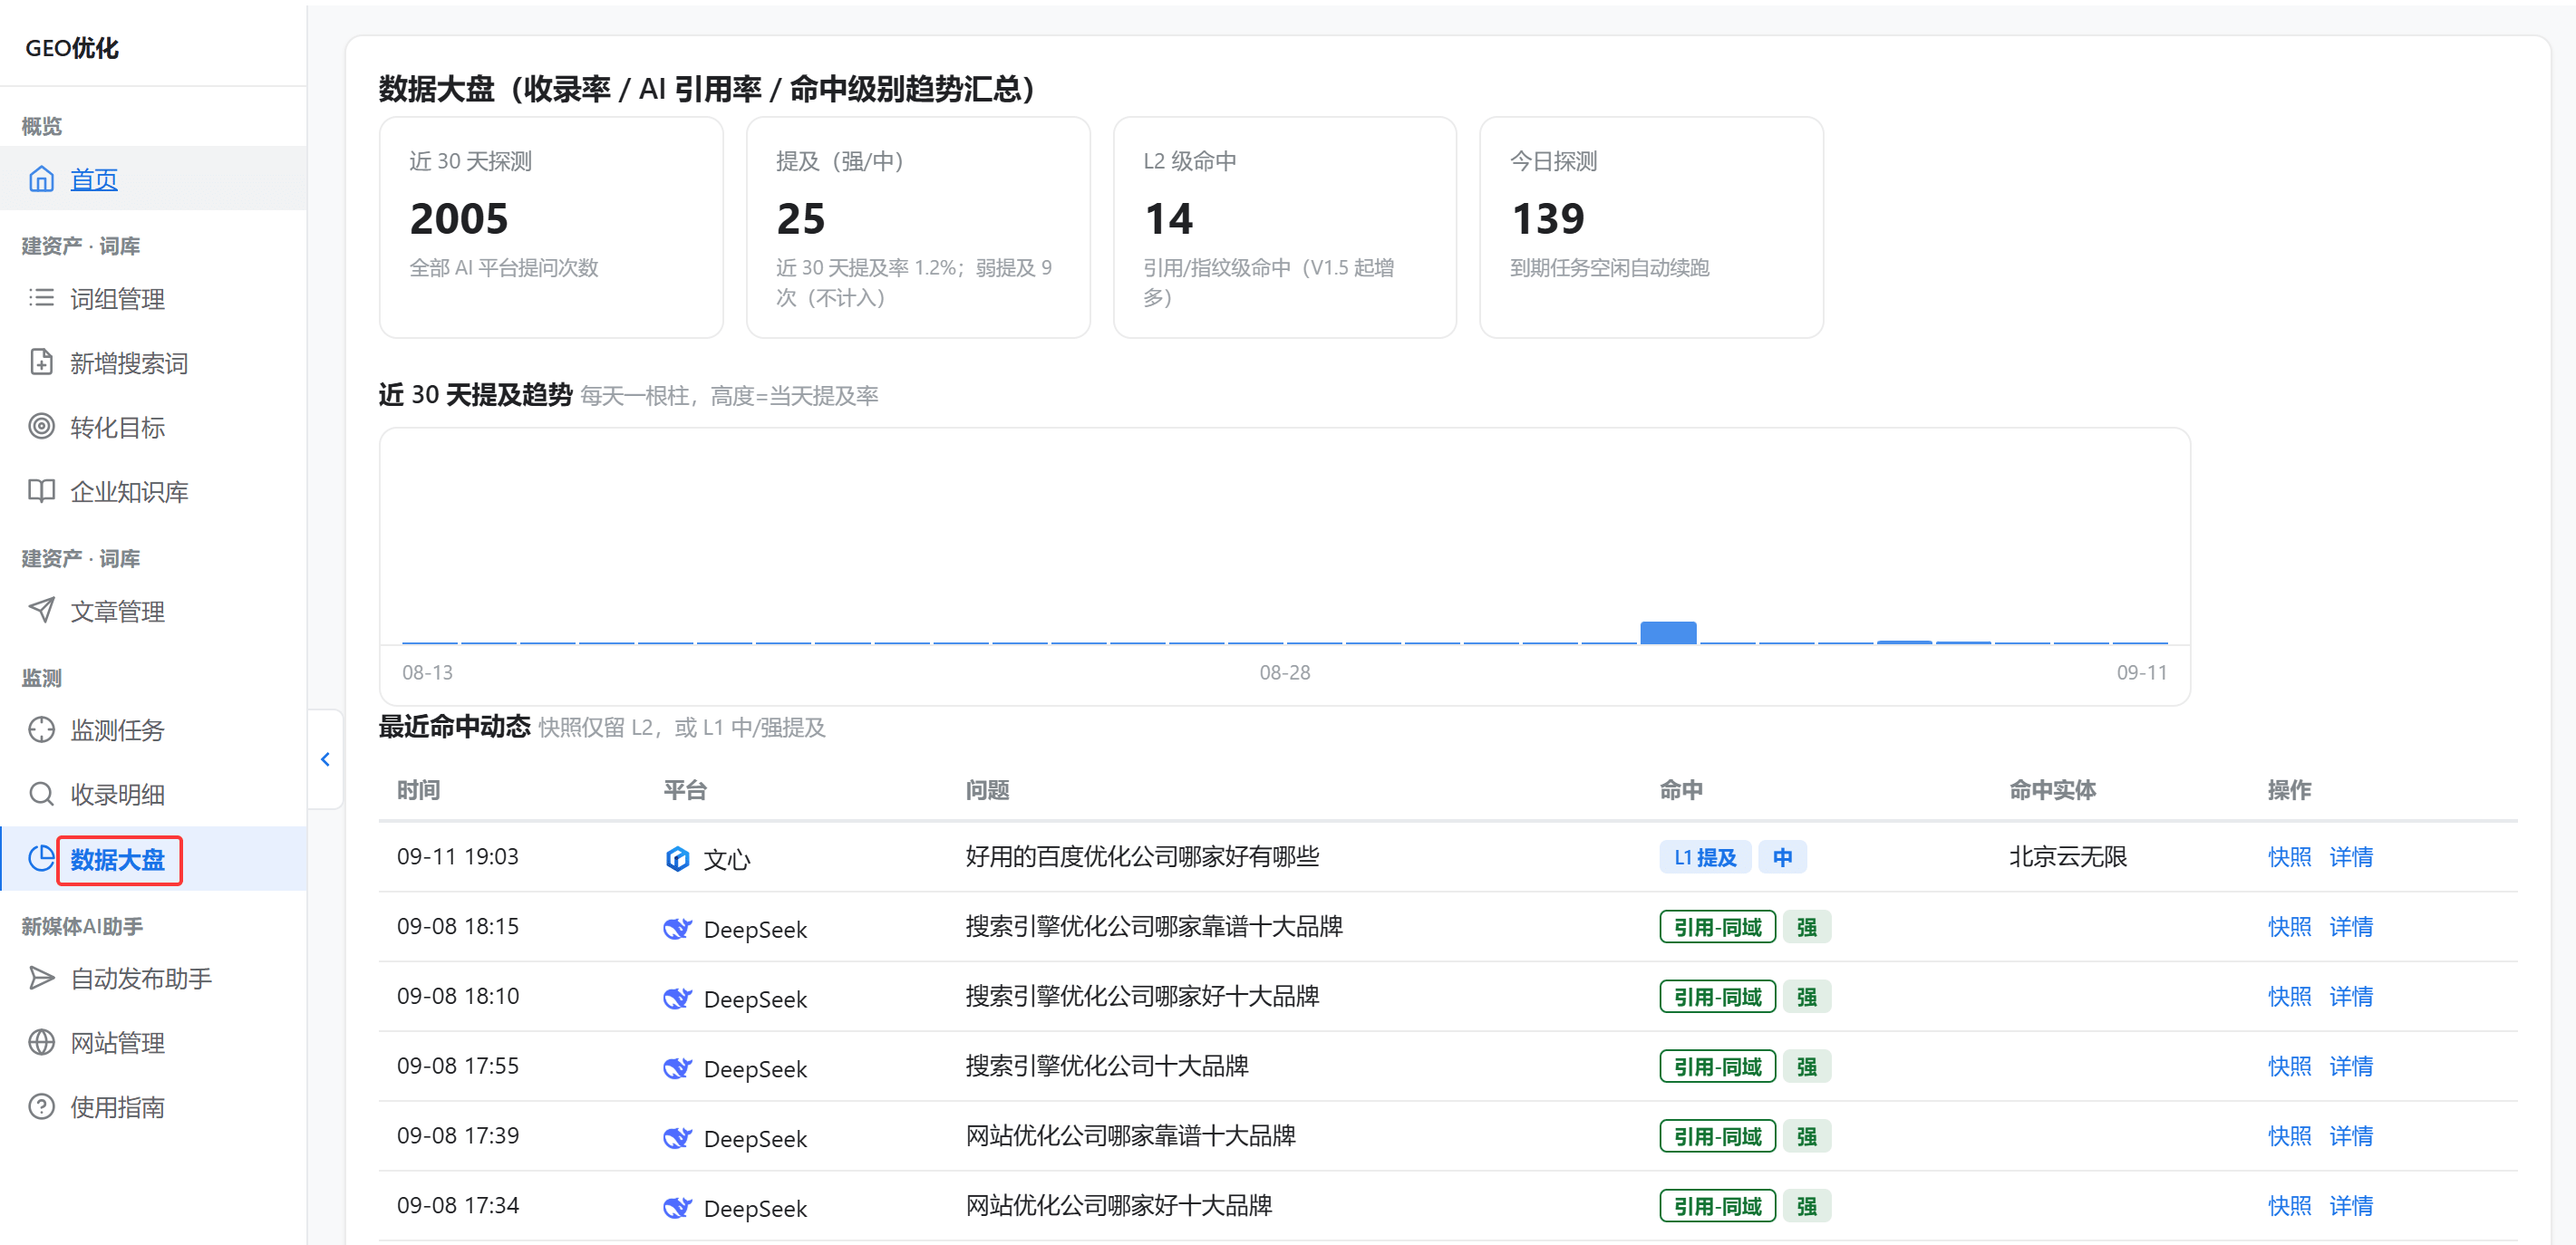Click the 引用-同域 tag in the 09-08 18:15 row
The width and height of the screenshot is (2576, 1245).
tap(1717, 927)
